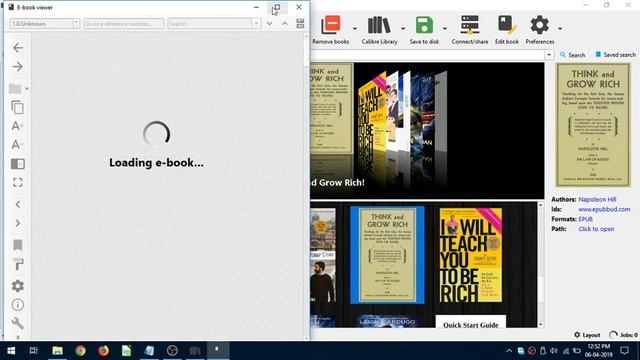This screenshot has height=360, width=640.
Task: Open Layout button in Calibre status bar
Action: click(587, 335)
